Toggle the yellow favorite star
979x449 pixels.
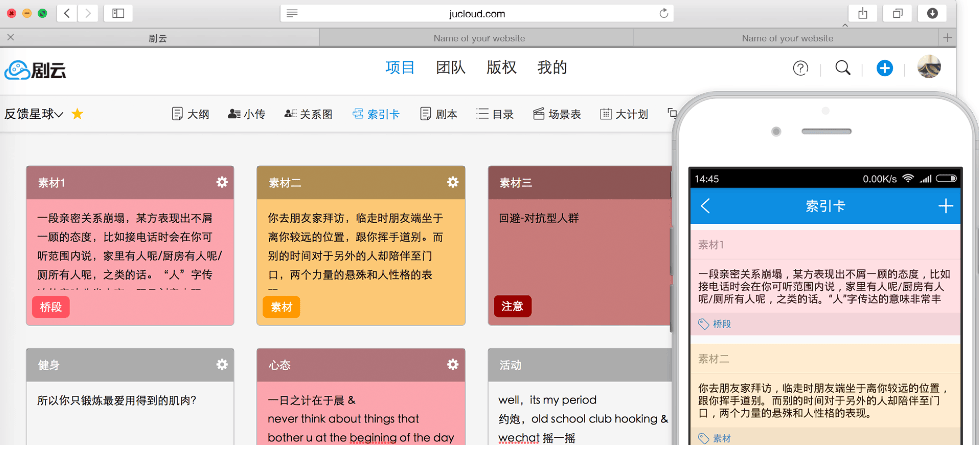point(77,114)
